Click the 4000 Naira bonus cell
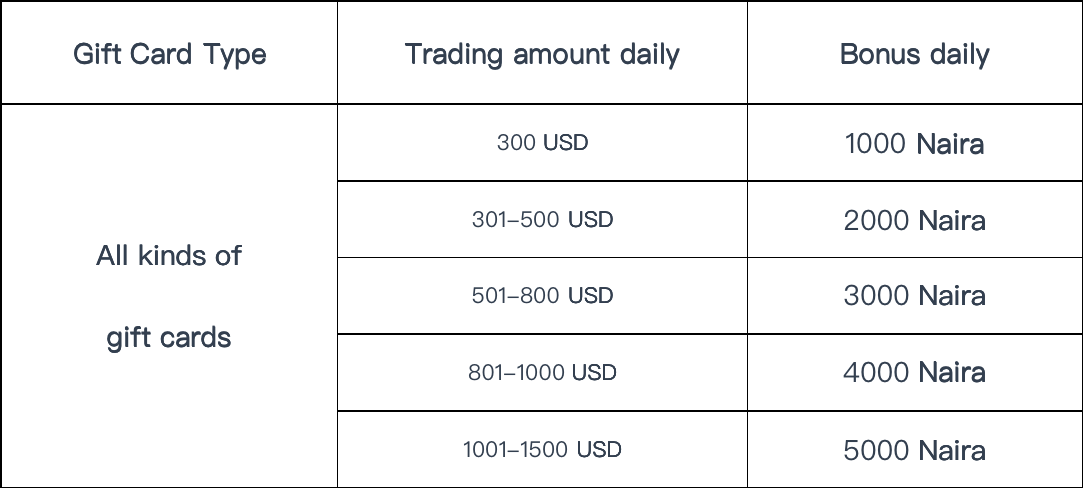The height and width of the screenshot is (493, 1088). coord(915,373)
